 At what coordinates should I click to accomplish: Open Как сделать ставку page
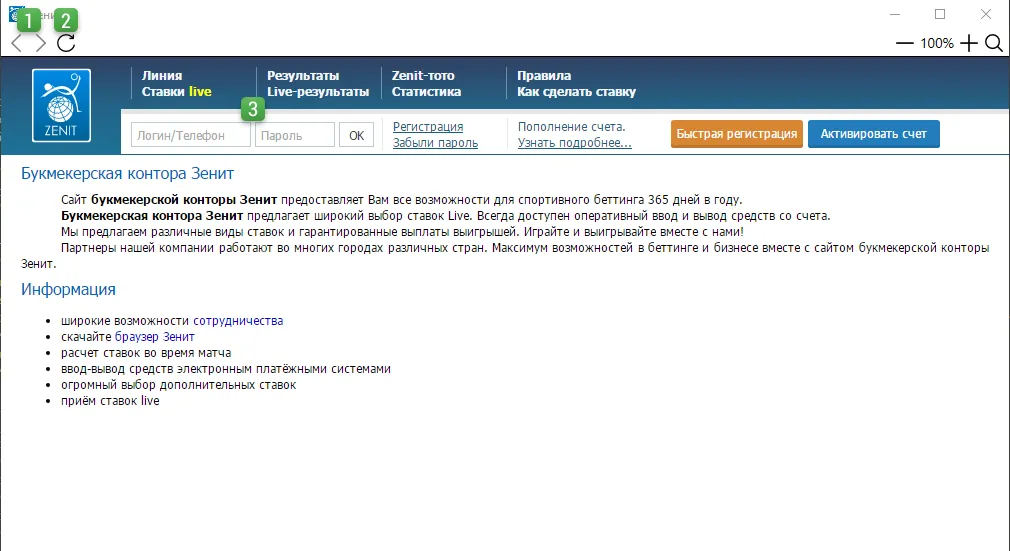576,92
